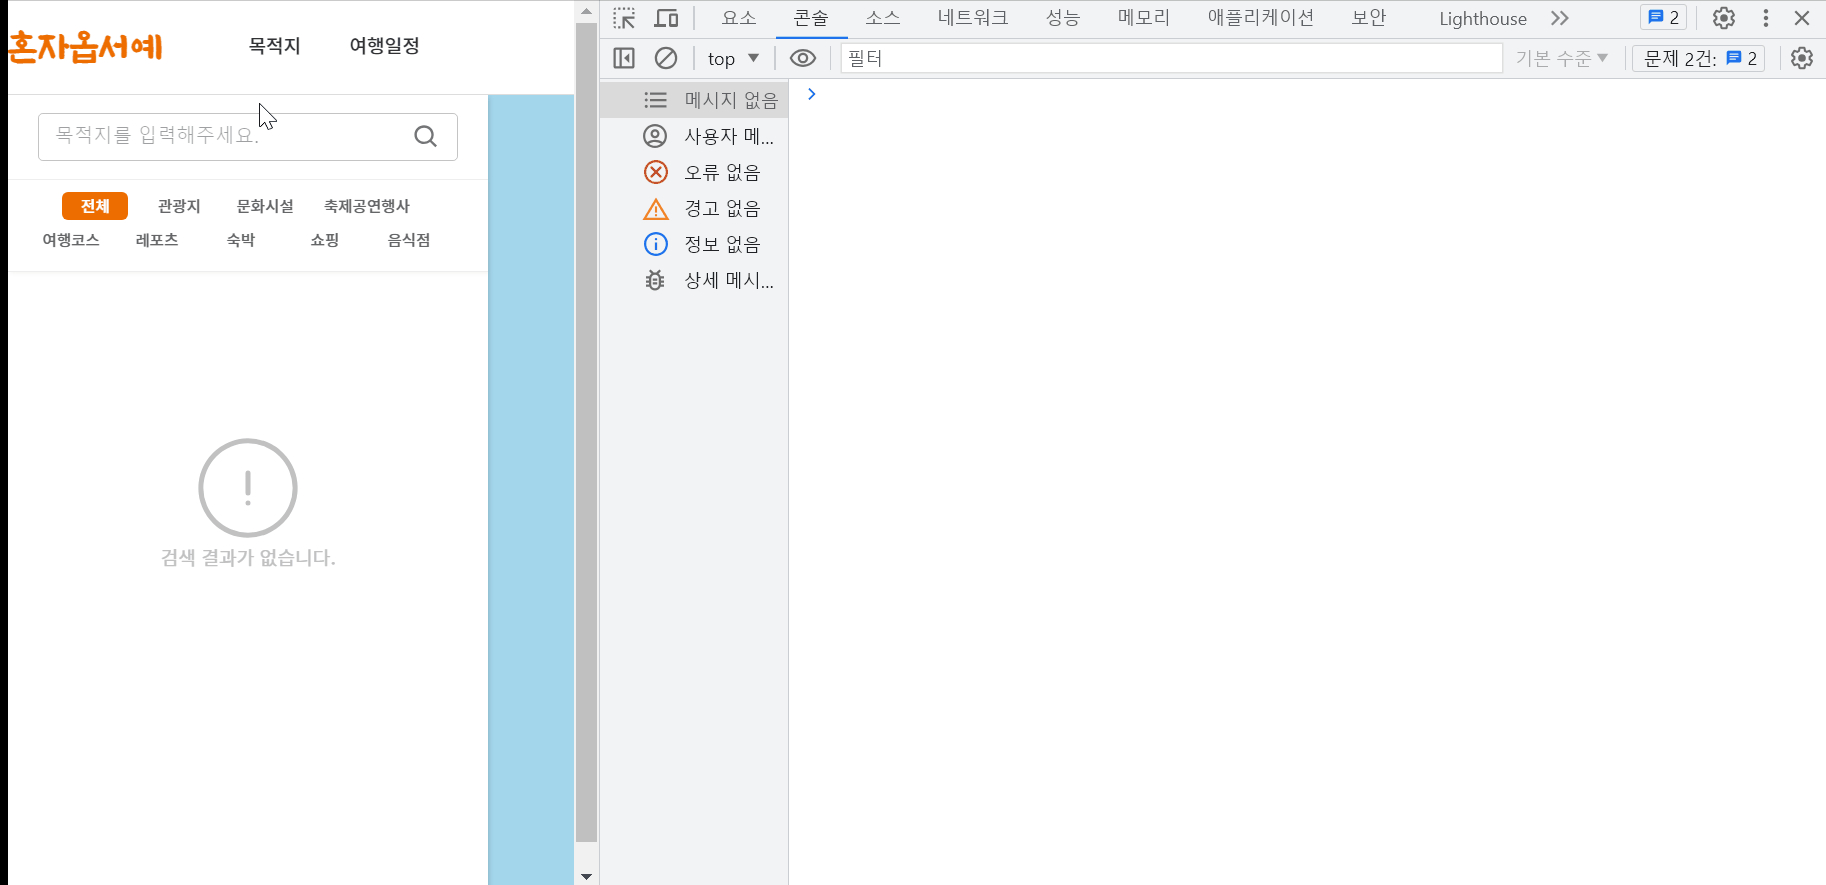Click the page scrollbar down arrow

(x=587, y=876)
